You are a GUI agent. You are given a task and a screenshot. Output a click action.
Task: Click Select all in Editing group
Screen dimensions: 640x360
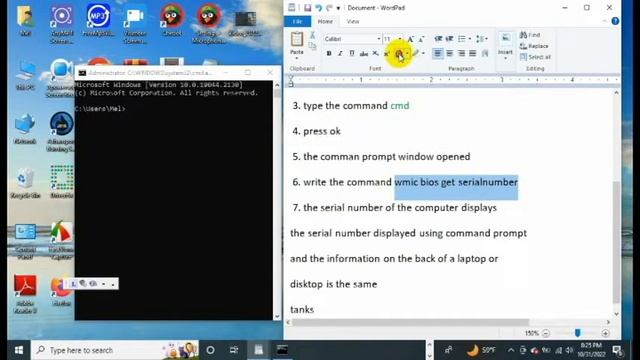point(535,57)
